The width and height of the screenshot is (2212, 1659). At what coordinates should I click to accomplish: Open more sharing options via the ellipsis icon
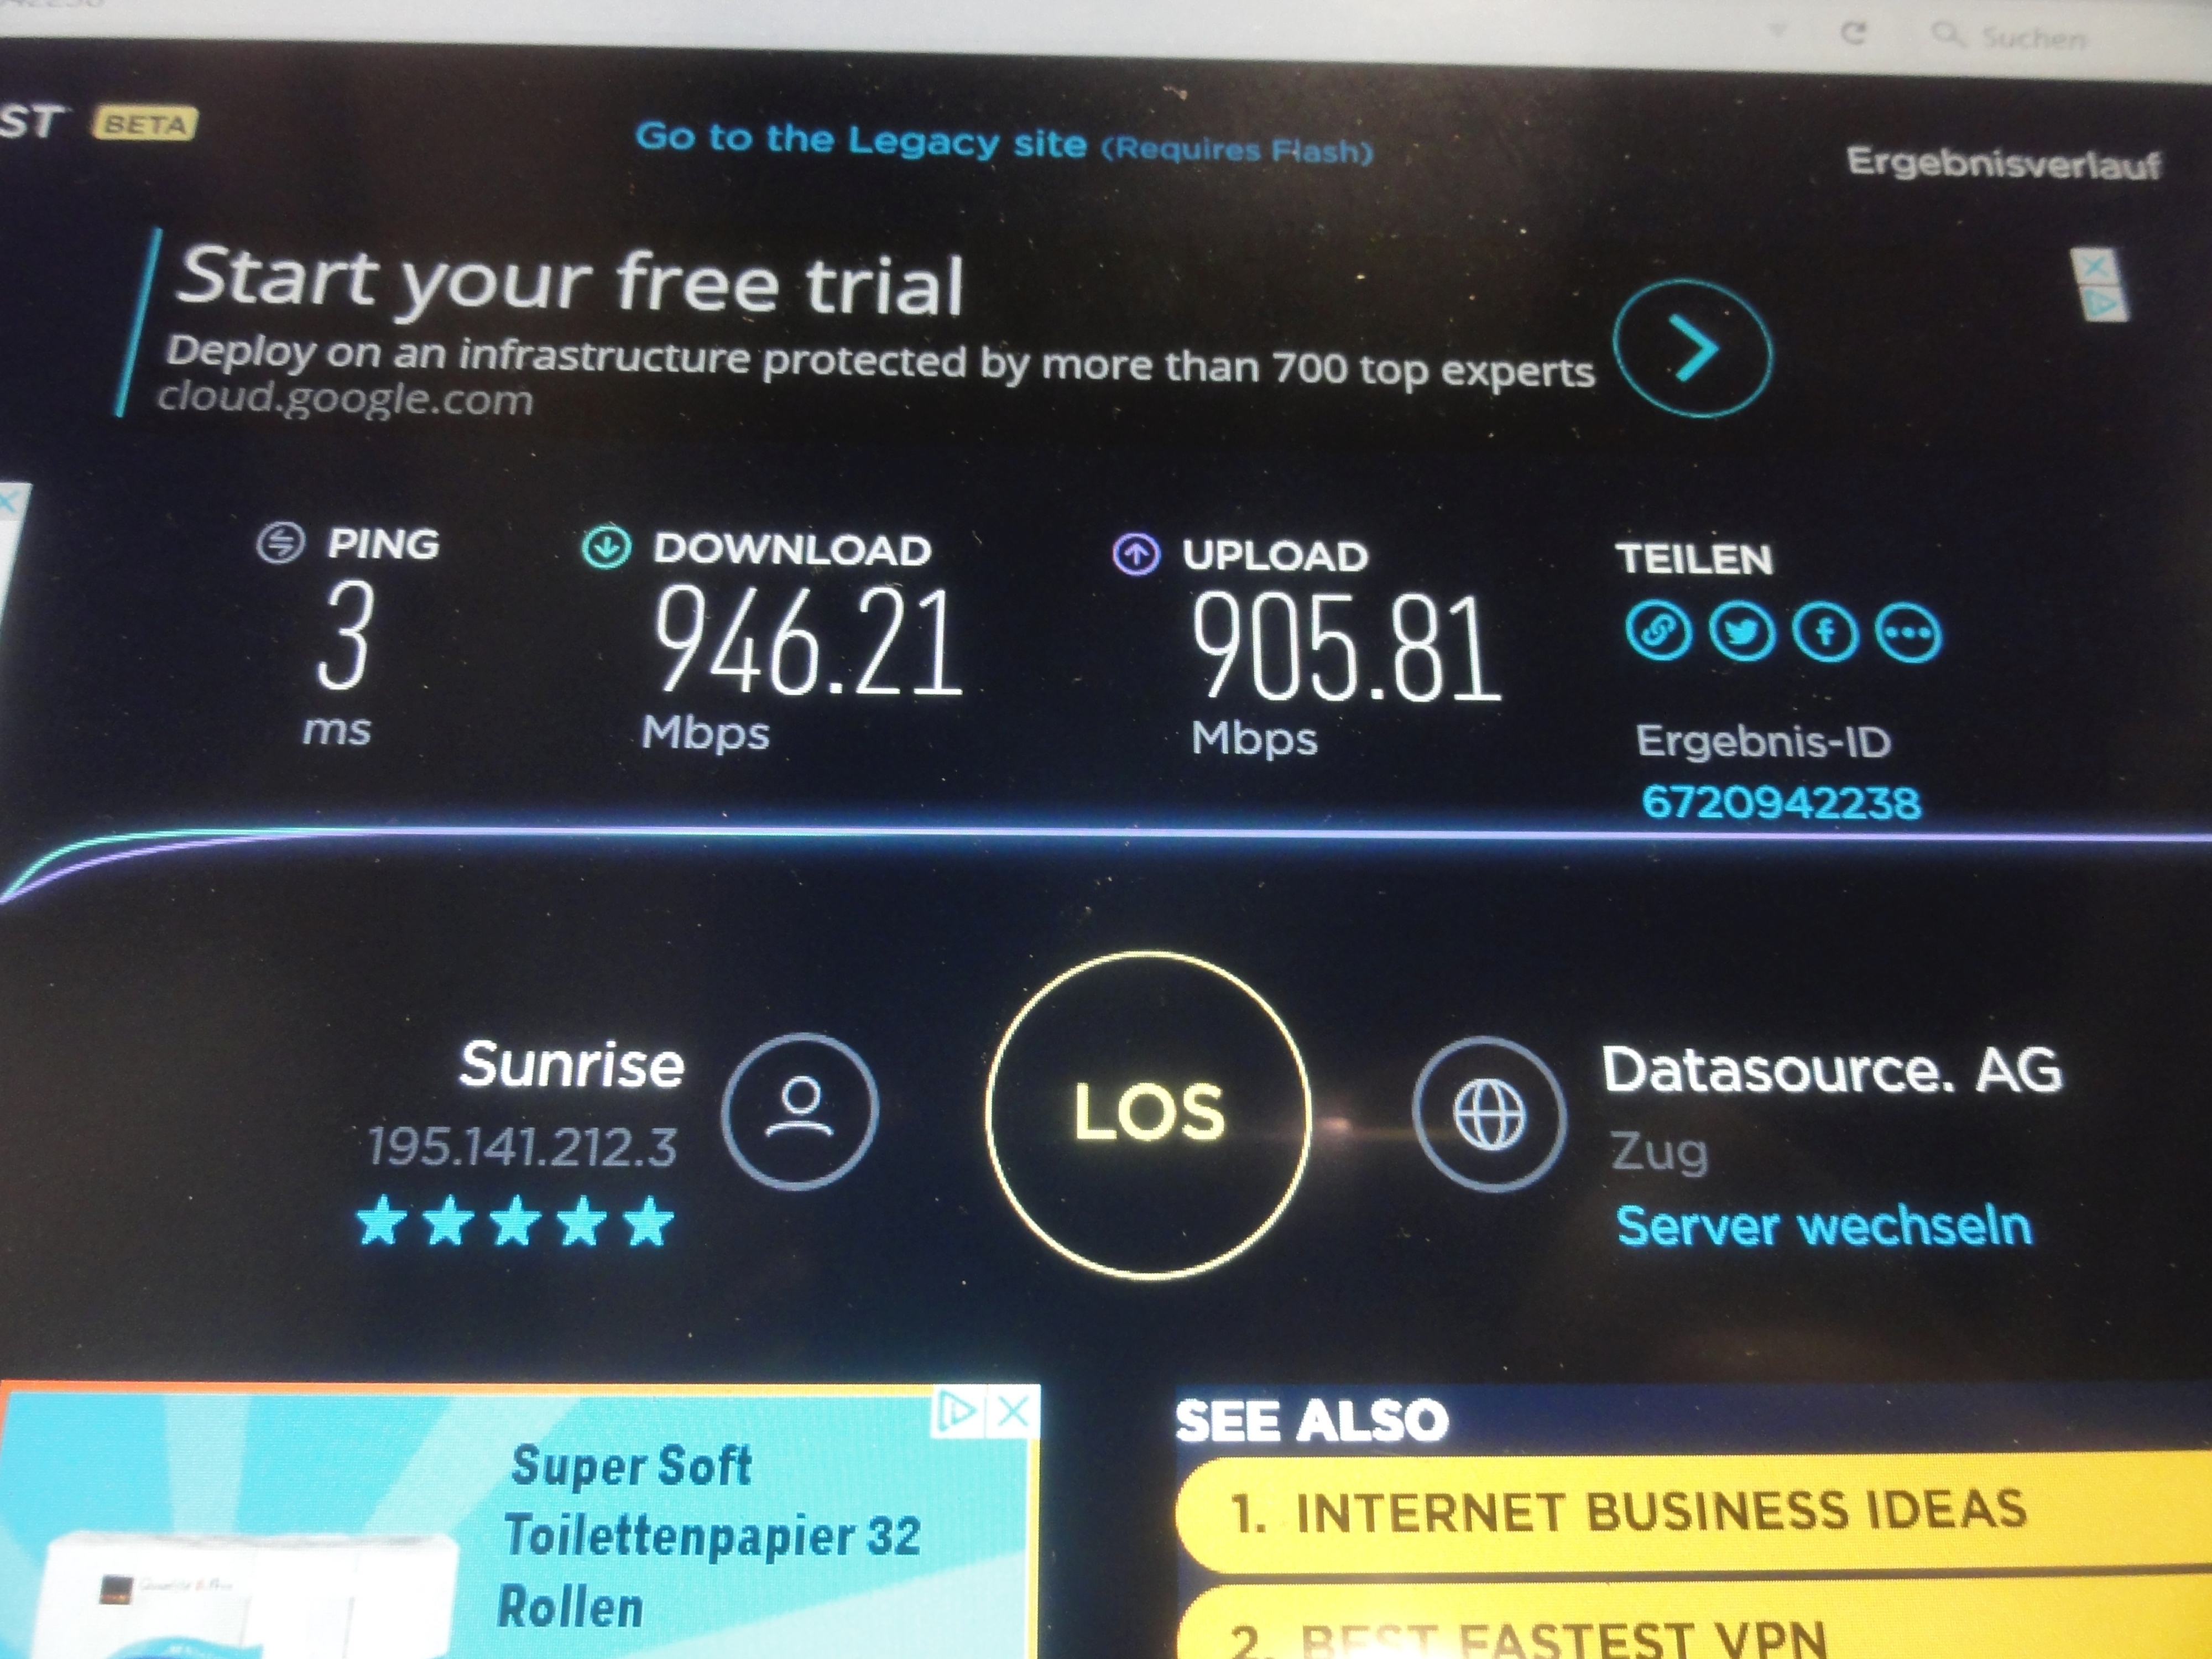tap(1909, 634)
